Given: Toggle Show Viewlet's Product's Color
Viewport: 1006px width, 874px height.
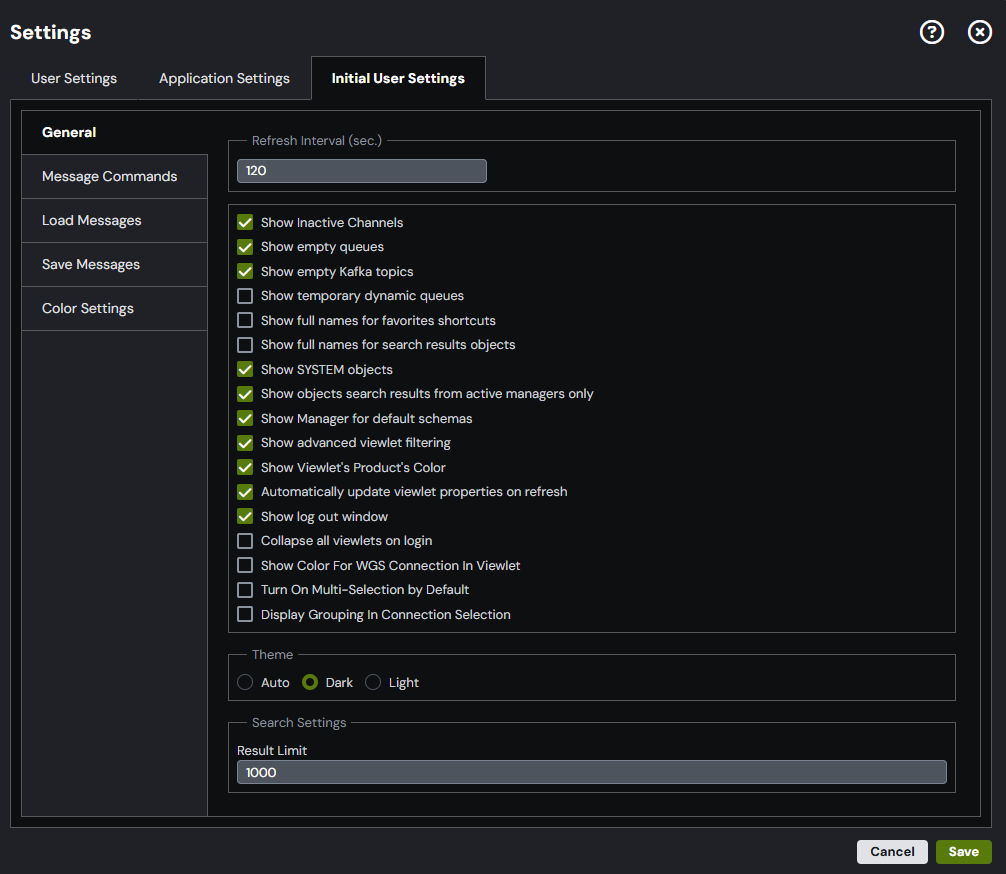Looking at the screenshot, I should [x=245, y=468].
